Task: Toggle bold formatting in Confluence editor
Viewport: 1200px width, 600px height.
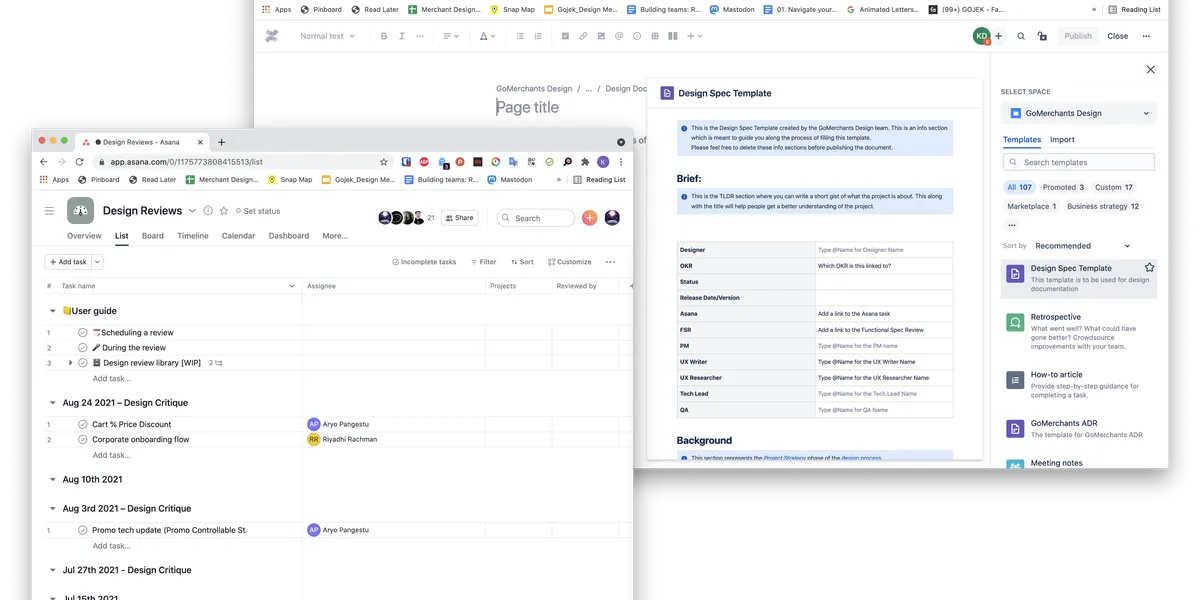Action: point(384,36)
